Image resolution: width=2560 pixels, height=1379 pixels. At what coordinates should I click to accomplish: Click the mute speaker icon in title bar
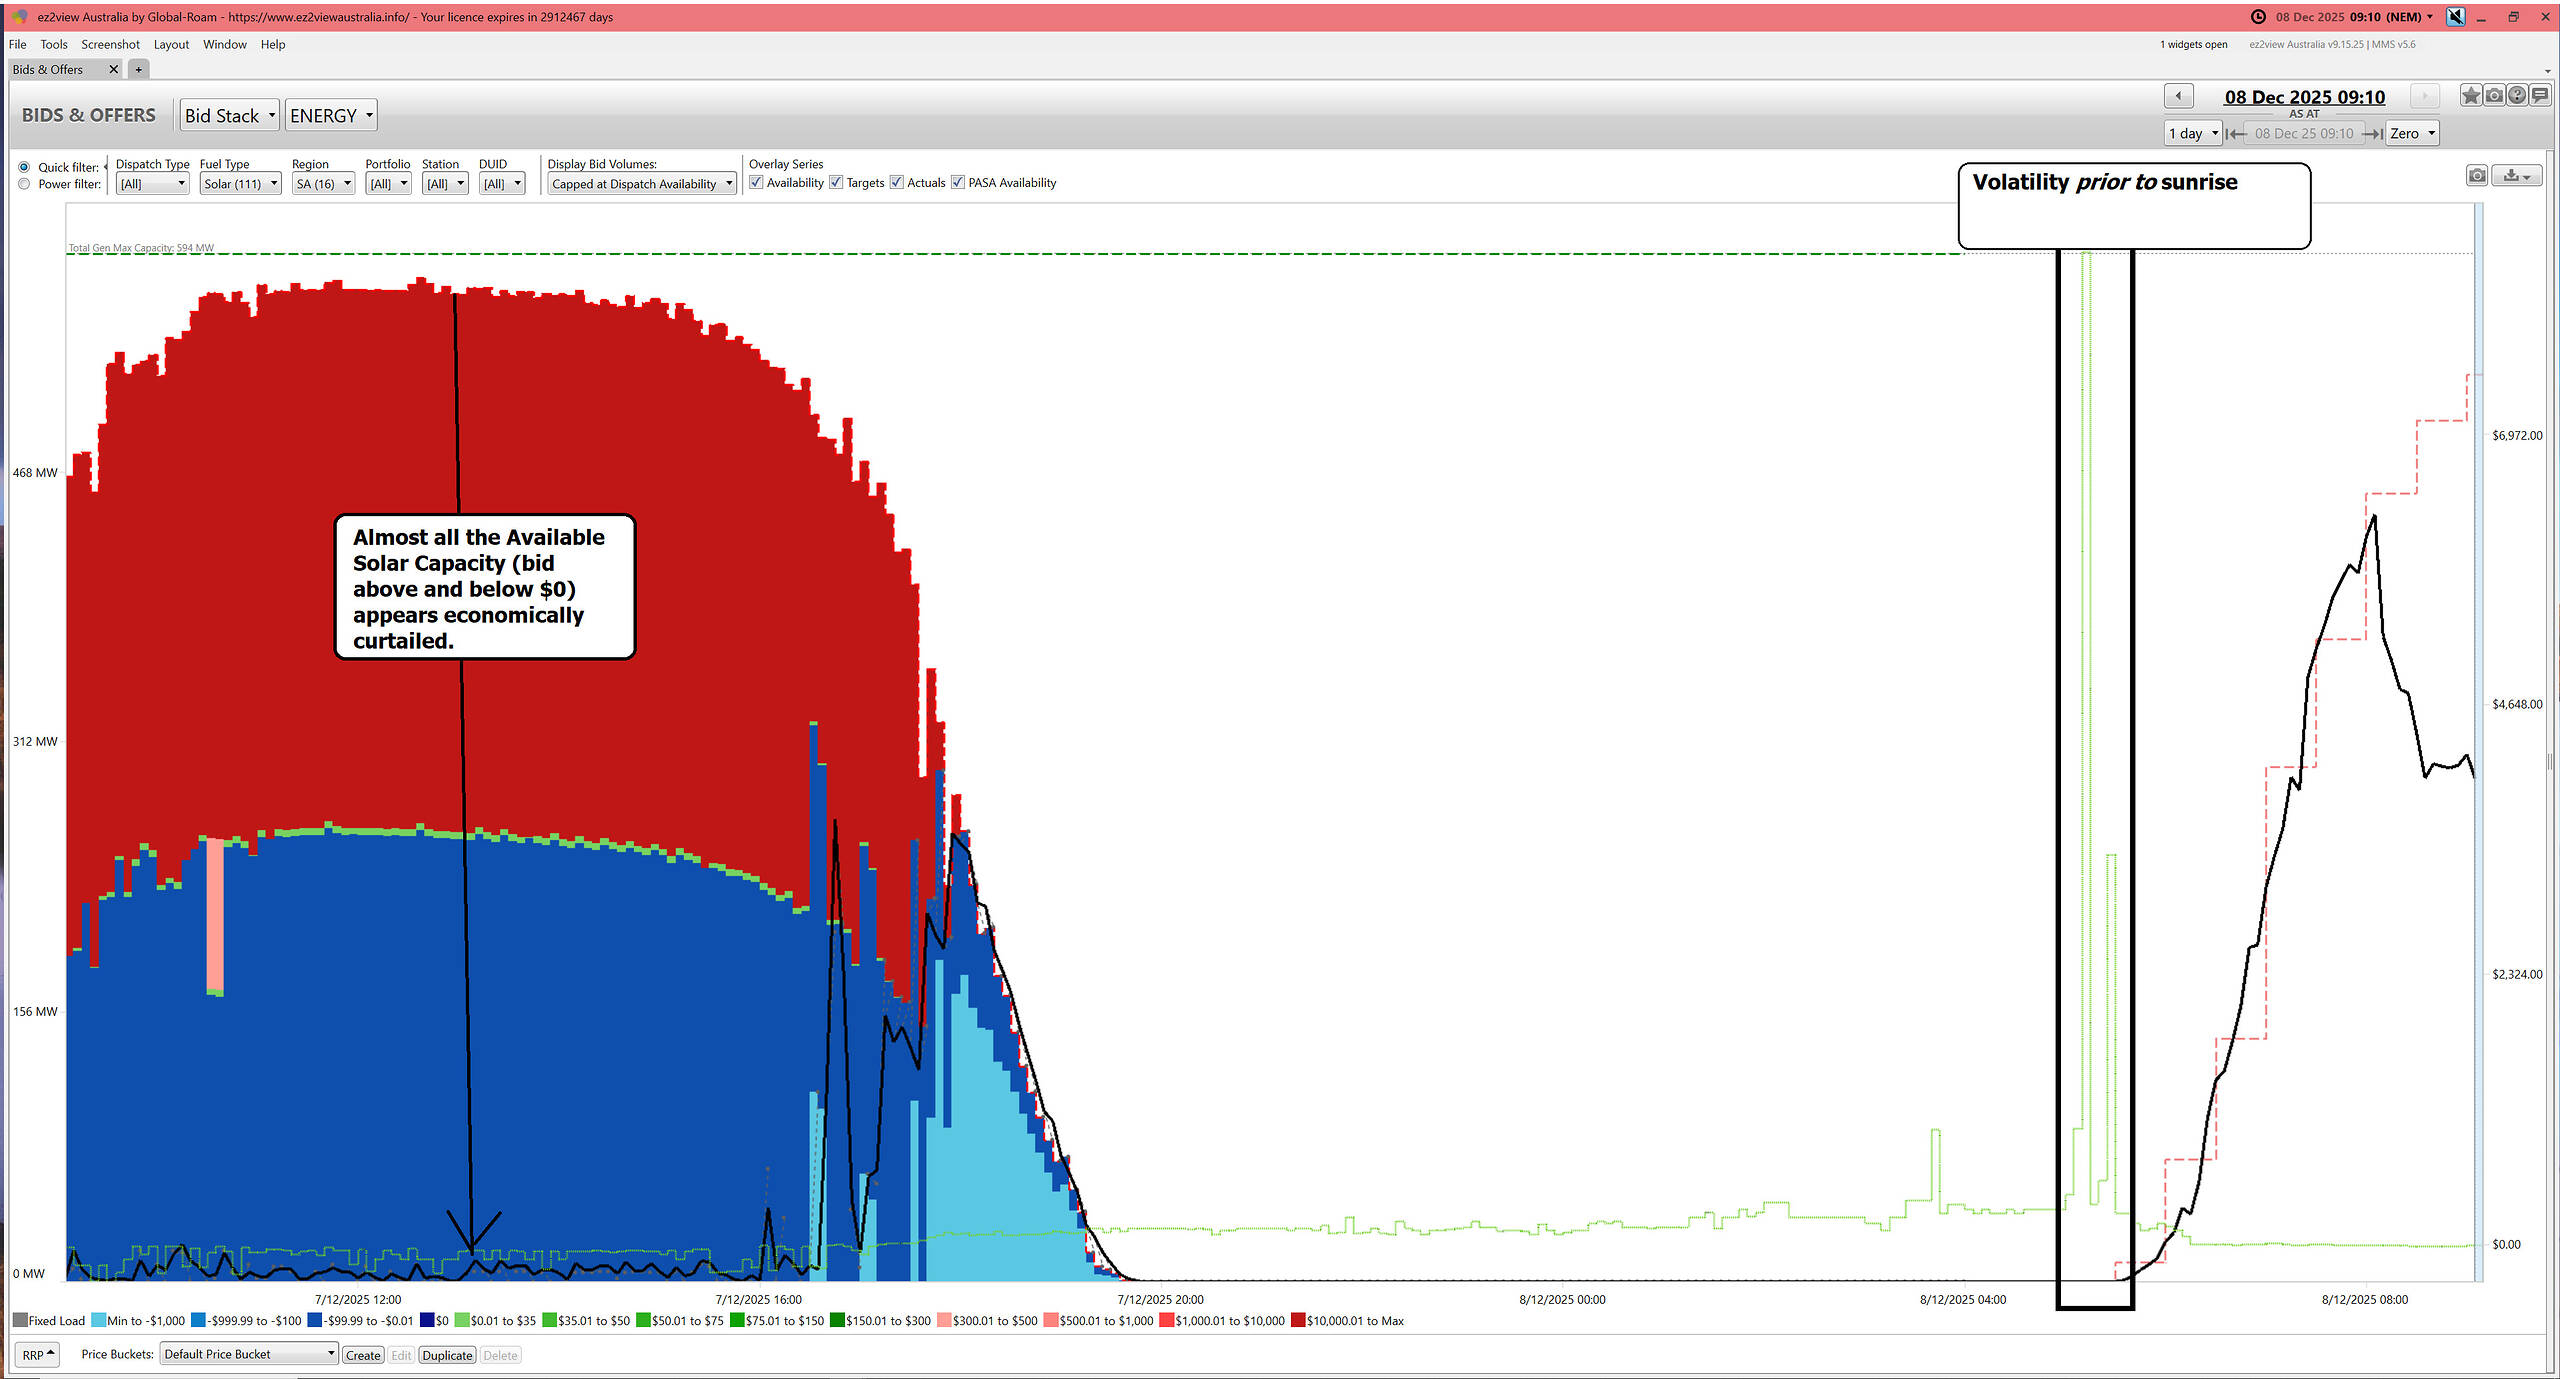(2455, 16)
